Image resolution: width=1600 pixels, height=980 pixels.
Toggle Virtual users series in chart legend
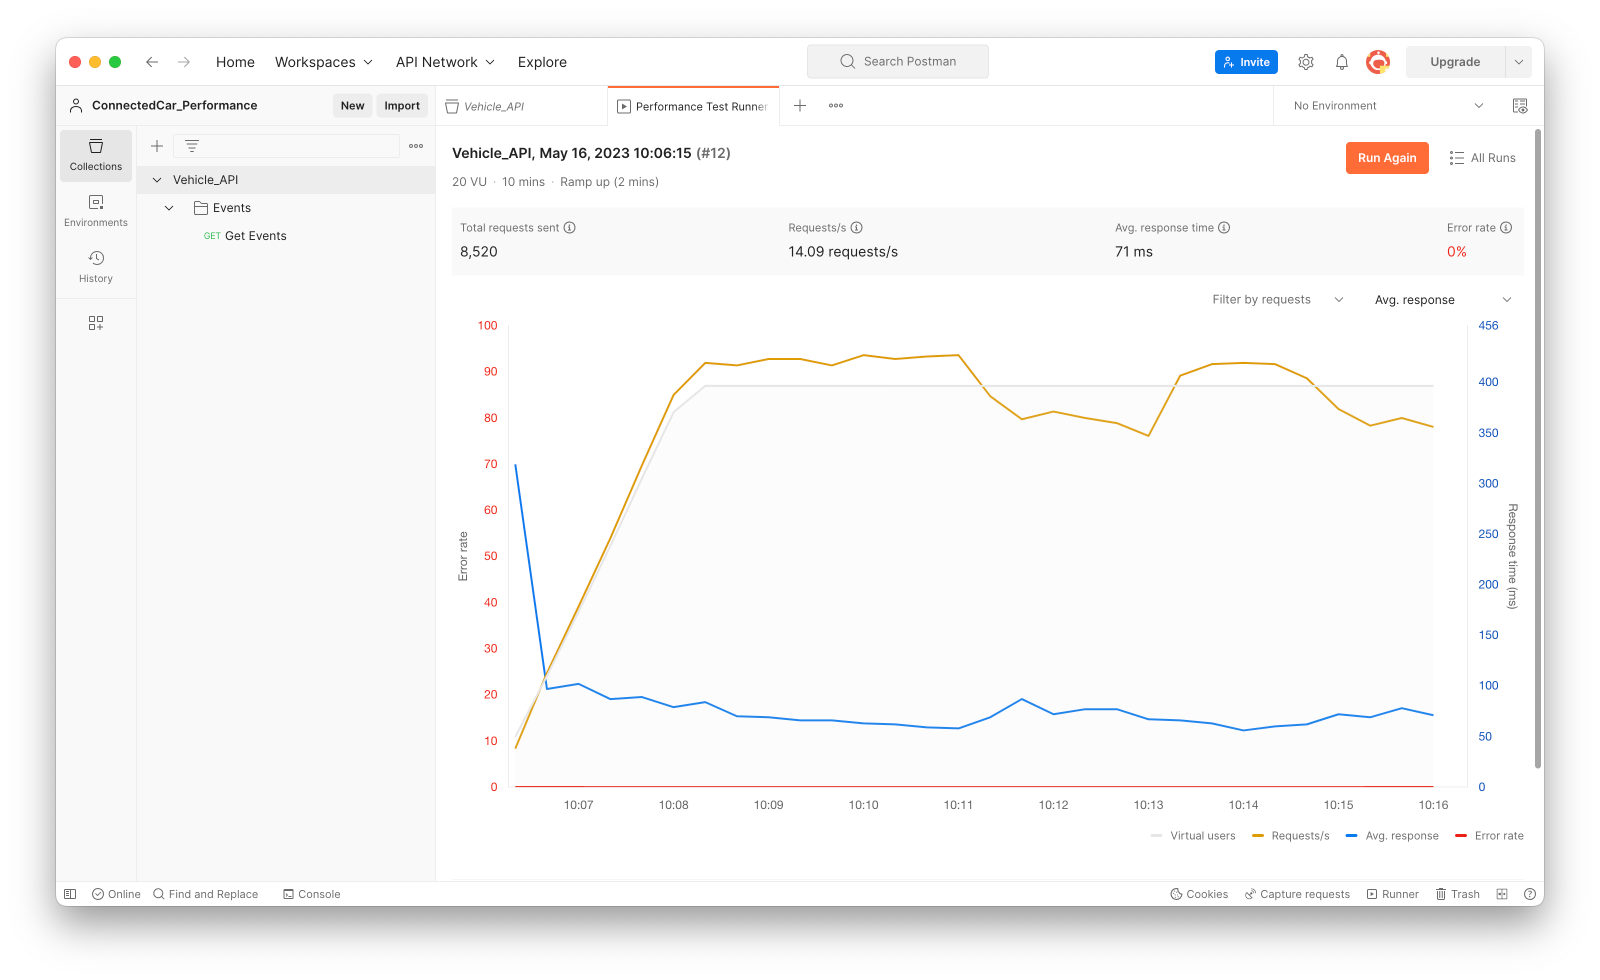pyautogui.click(x=1194, y=836)
